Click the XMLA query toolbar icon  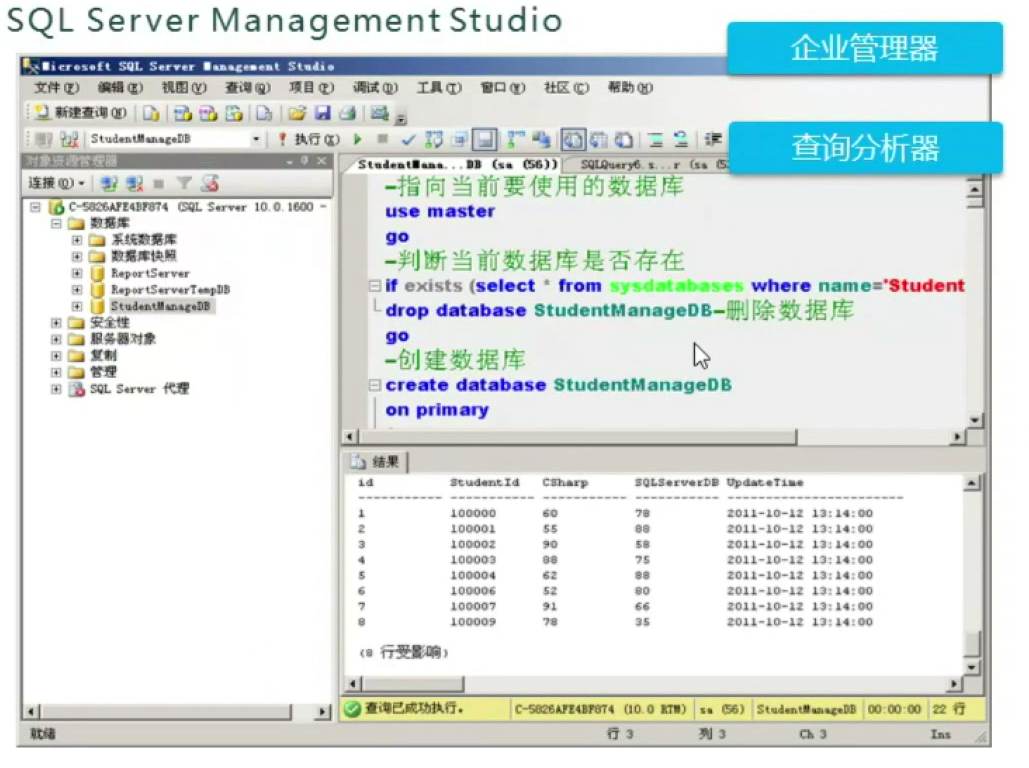[x=234, y=113]
